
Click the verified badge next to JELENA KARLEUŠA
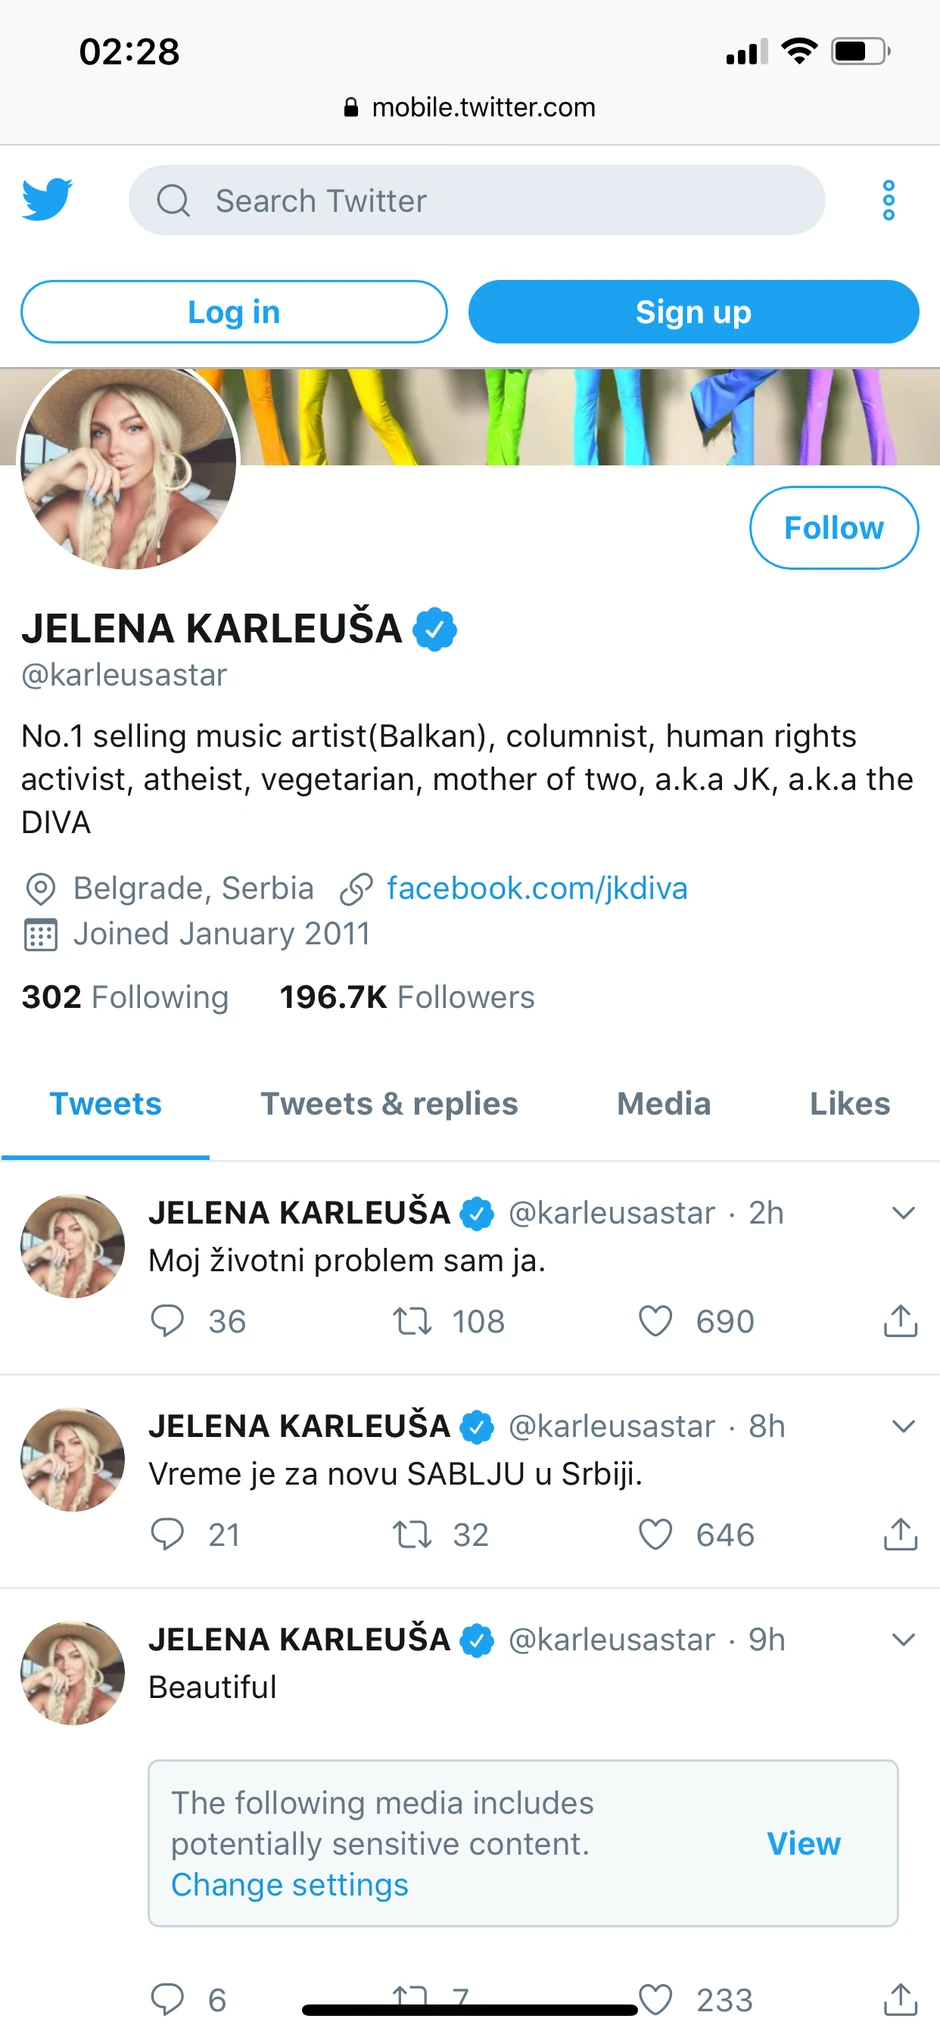pyautogui.click(x=435, y=628)
